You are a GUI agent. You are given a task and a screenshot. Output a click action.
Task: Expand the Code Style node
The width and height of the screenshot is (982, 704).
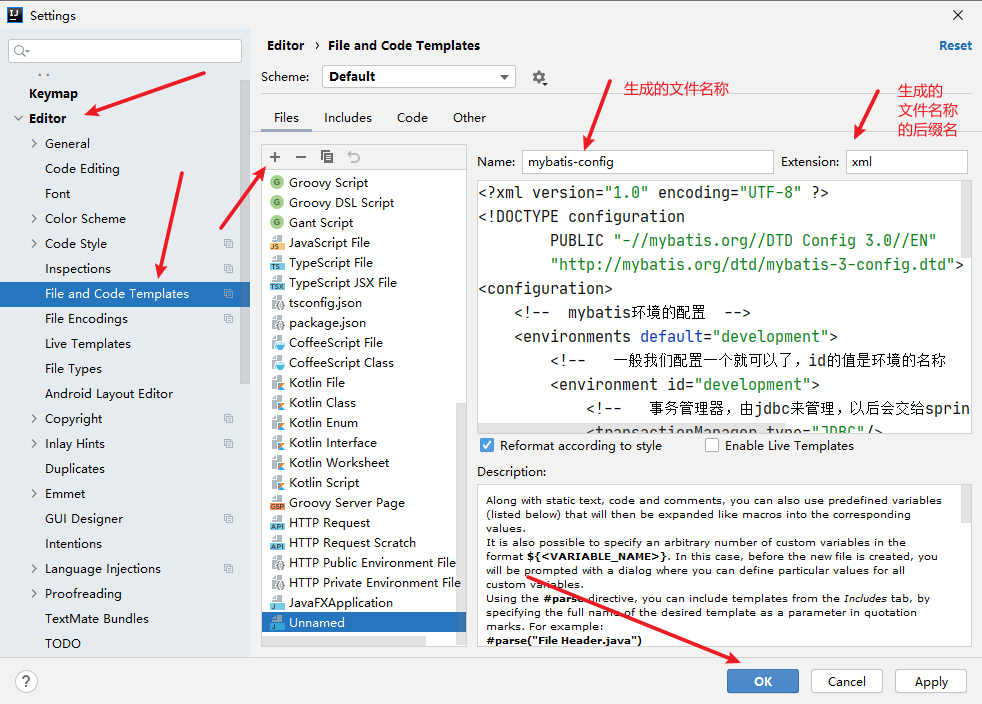34,244
